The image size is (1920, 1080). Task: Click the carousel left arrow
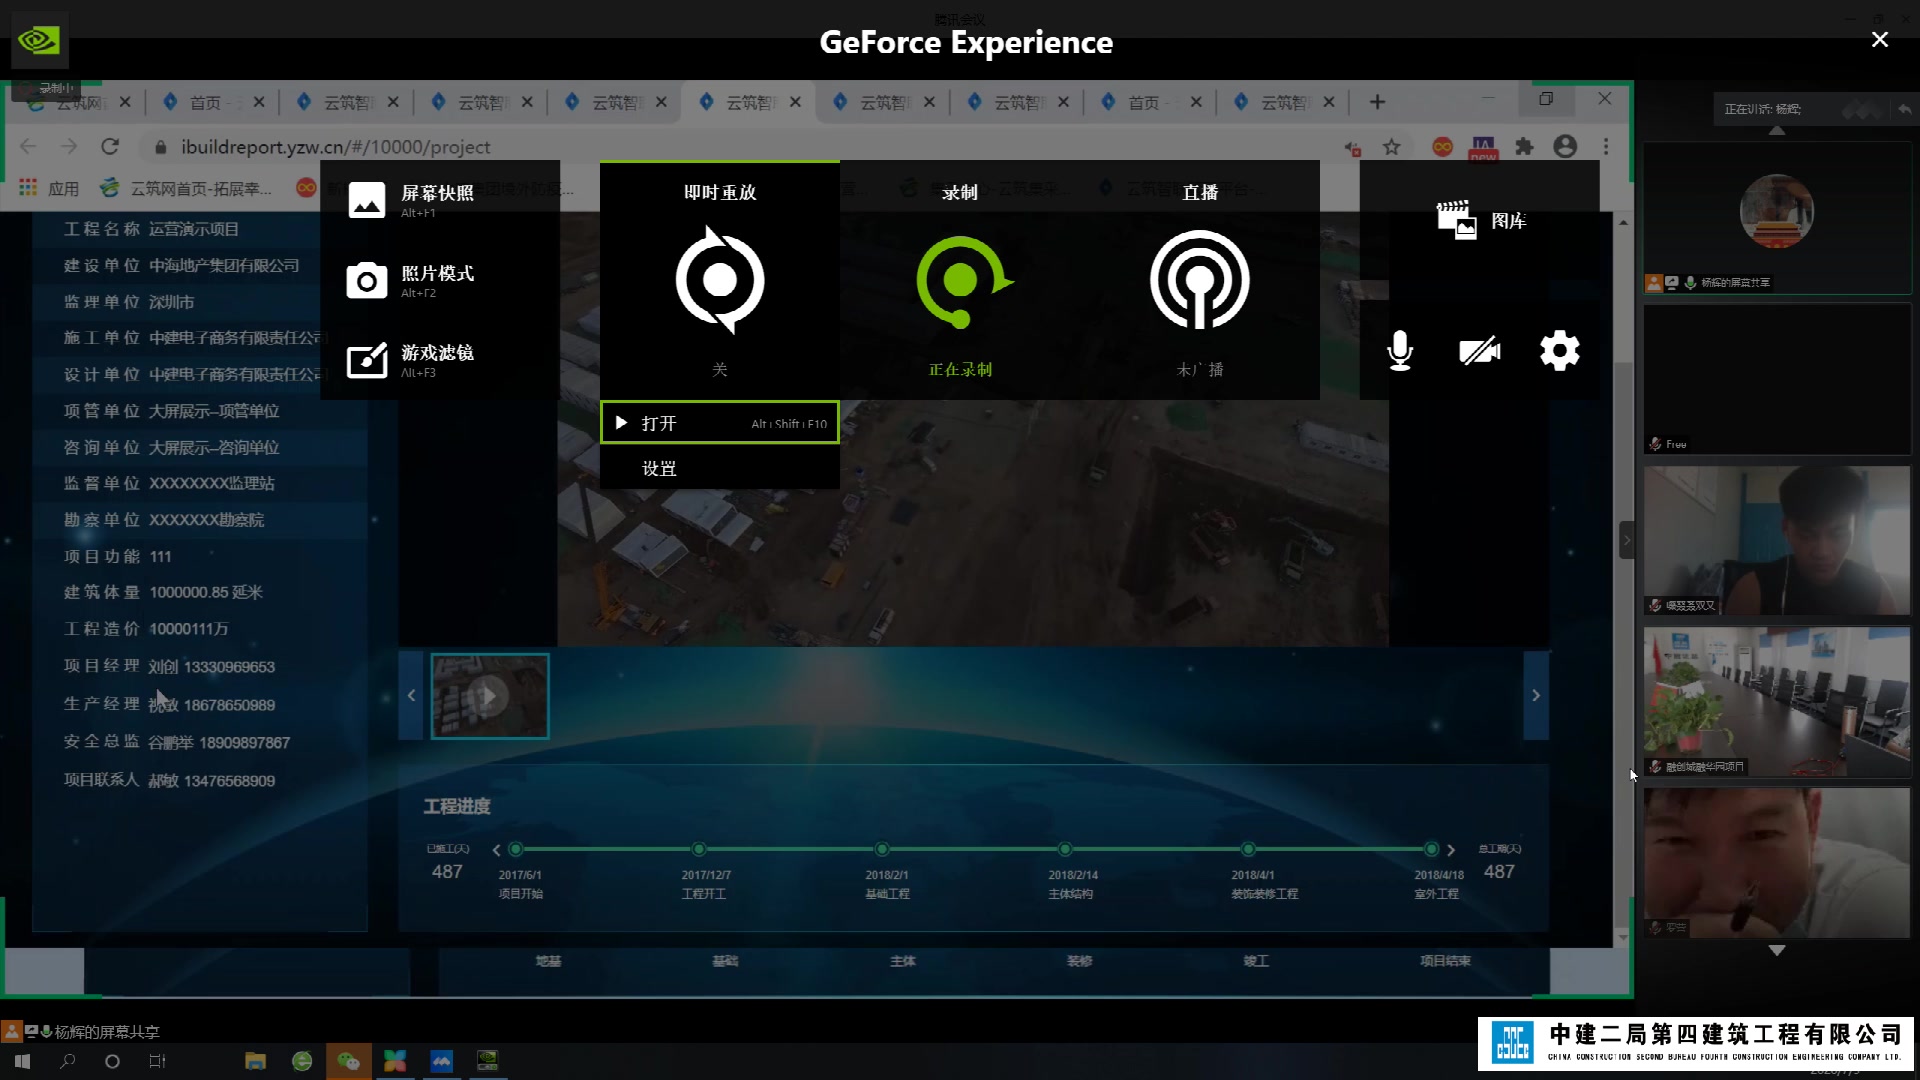(411, 695)
